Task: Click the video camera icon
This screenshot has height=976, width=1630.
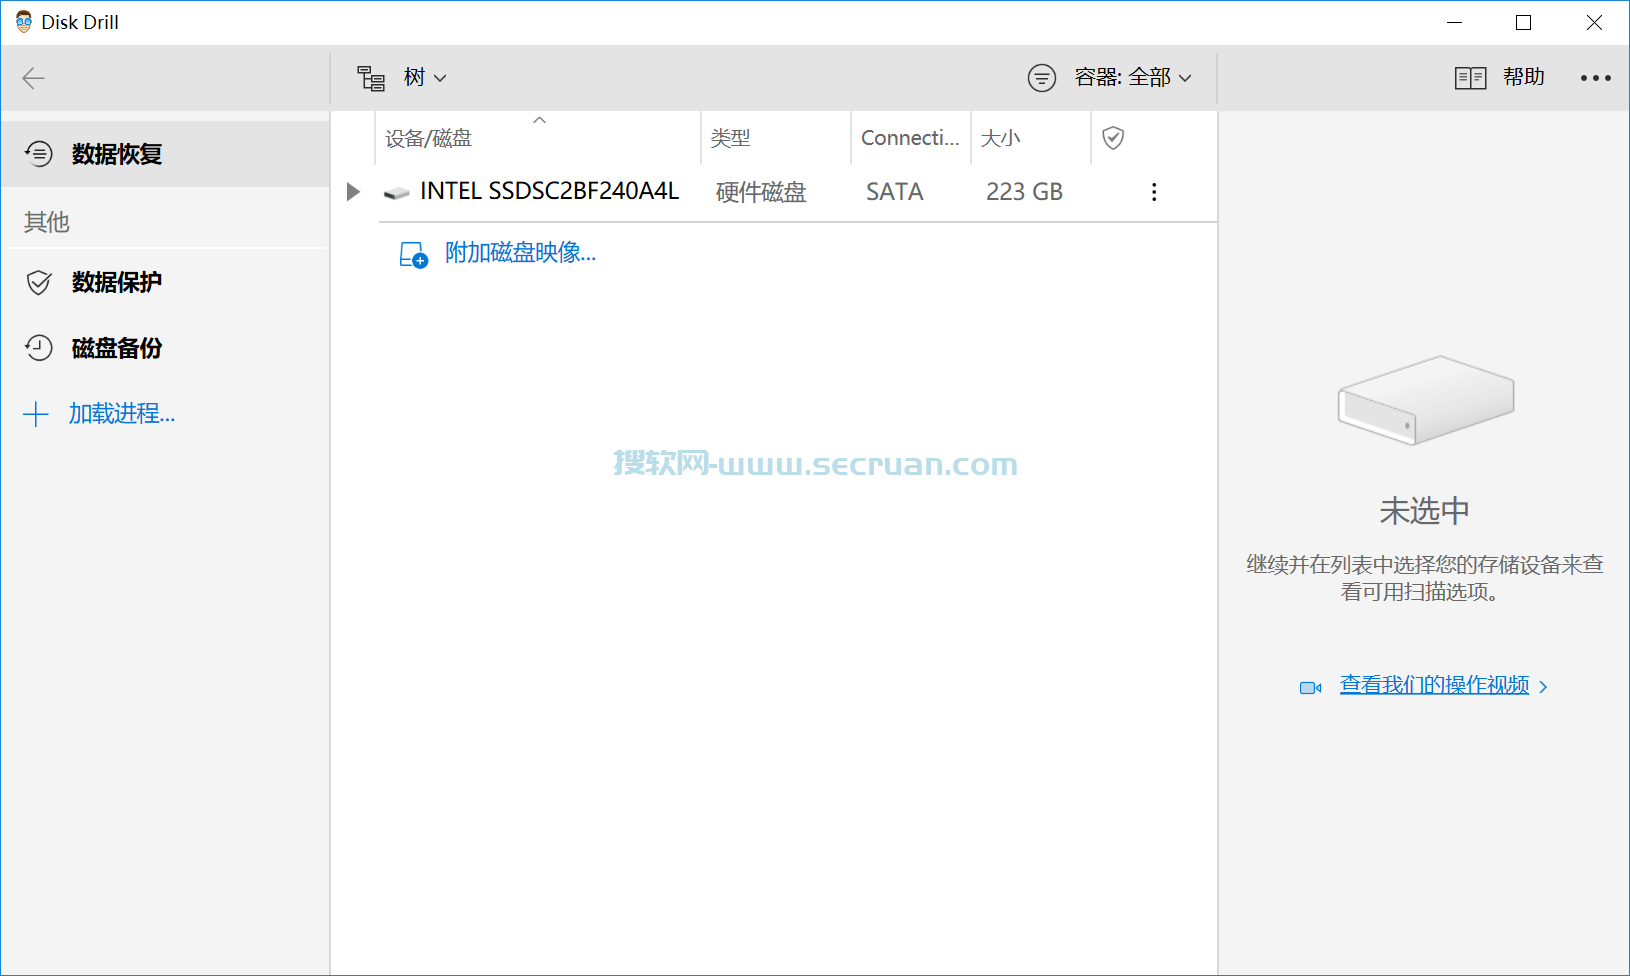Action: coord(1310,687)
